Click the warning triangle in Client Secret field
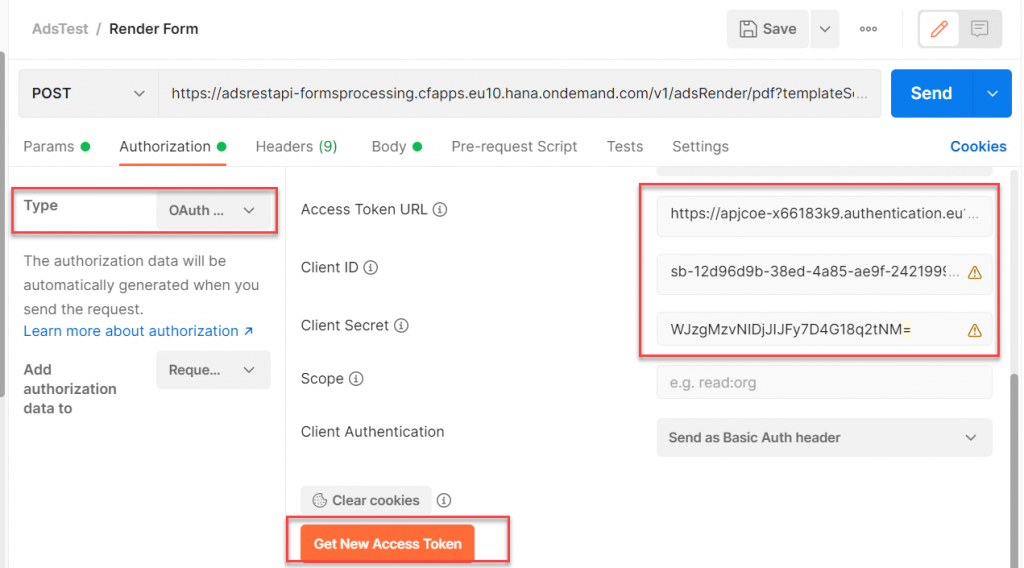 click(x=974, y=330)
